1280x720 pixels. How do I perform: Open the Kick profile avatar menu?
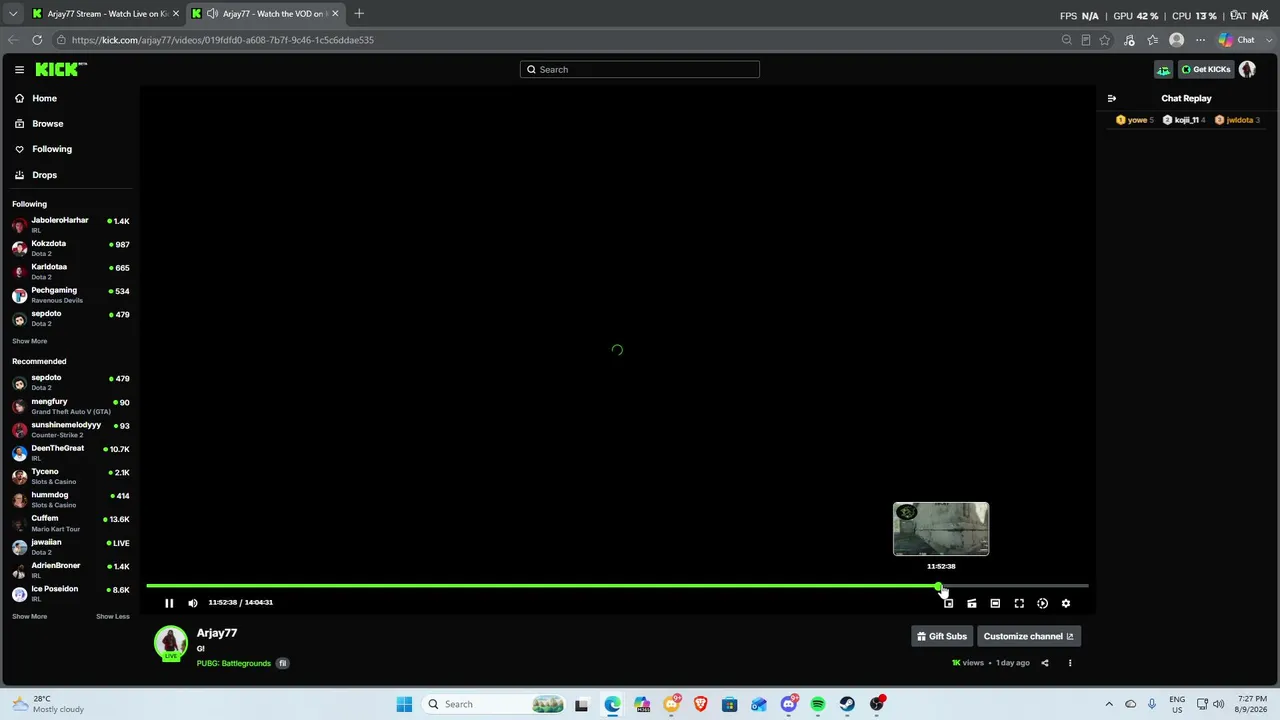(1247, 69)
